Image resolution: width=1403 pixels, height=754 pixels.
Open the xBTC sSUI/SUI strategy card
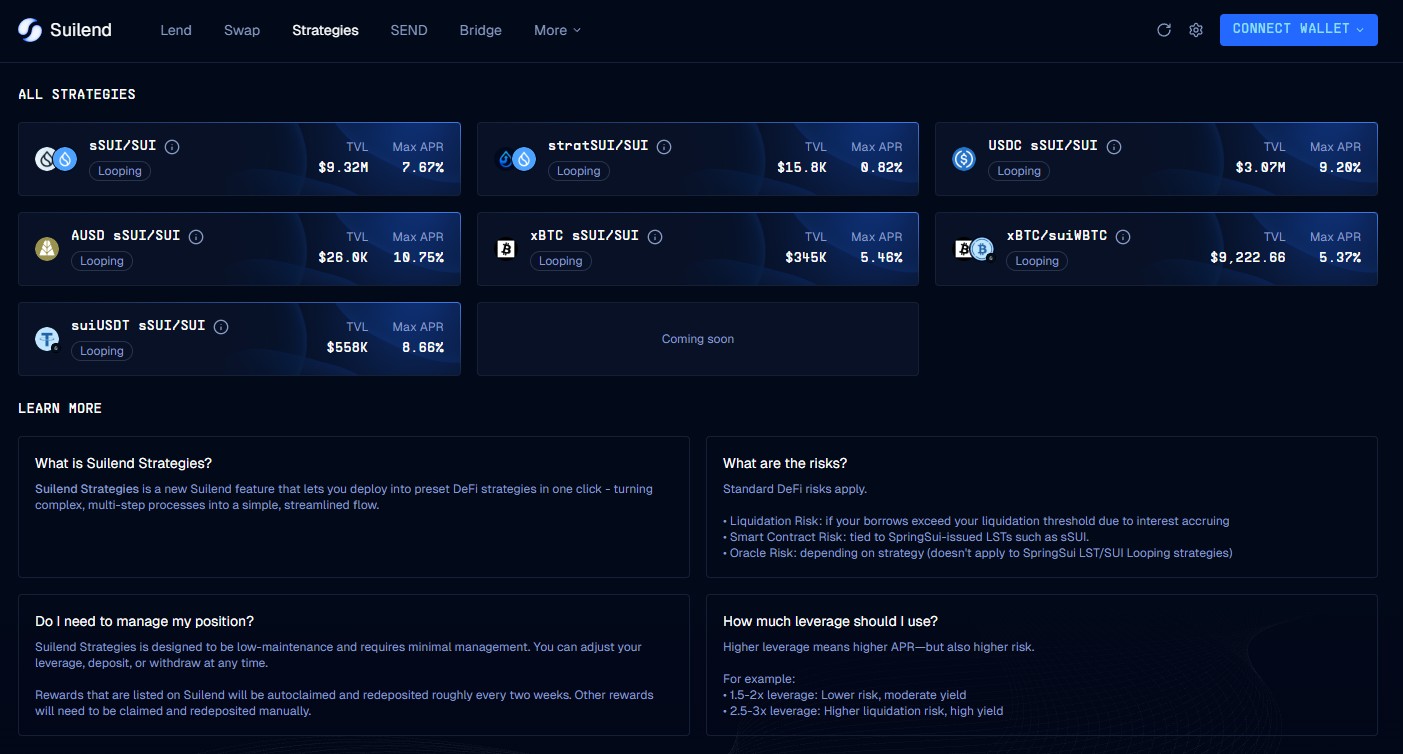point(697,249)
